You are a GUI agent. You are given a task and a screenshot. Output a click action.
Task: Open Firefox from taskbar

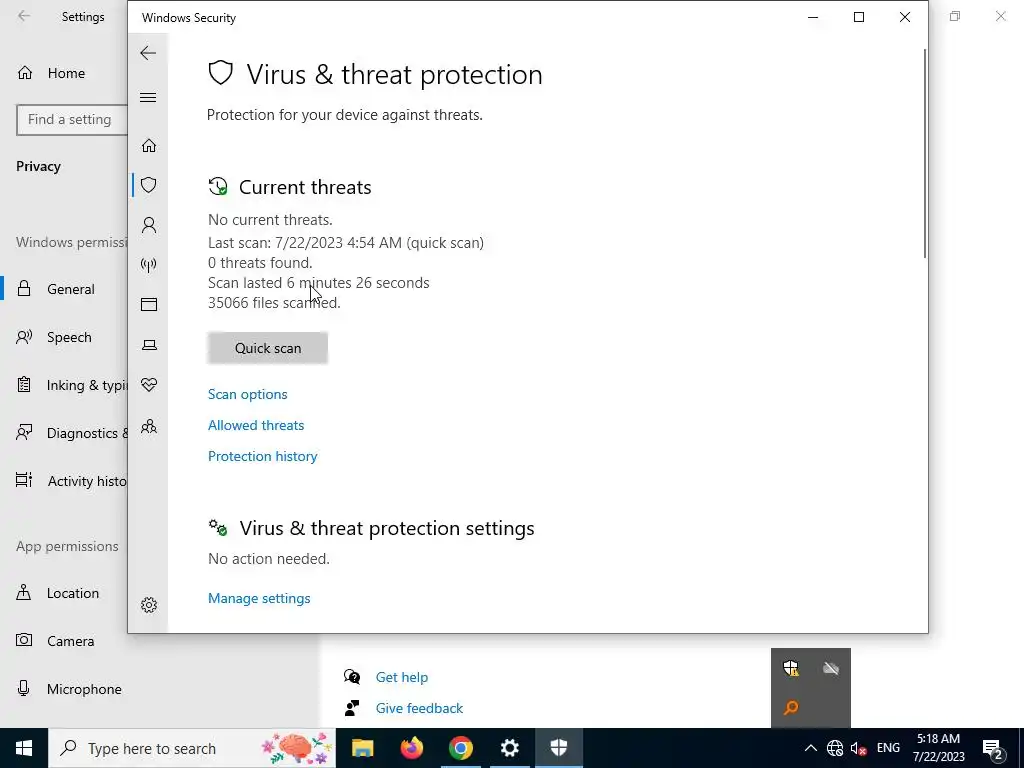point(411,748)
